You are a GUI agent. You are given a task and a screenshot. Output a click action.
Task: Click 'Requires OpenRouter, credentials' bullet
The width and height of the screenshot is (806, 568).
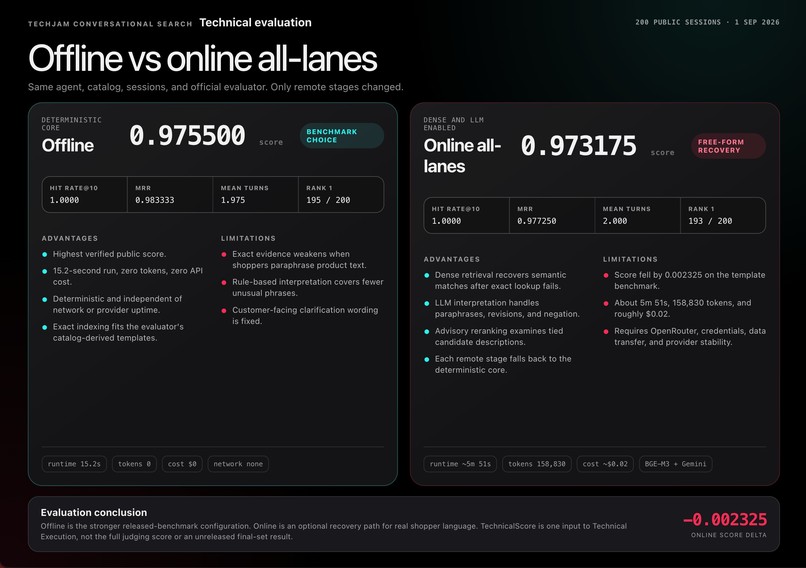[x=690, y=337]
